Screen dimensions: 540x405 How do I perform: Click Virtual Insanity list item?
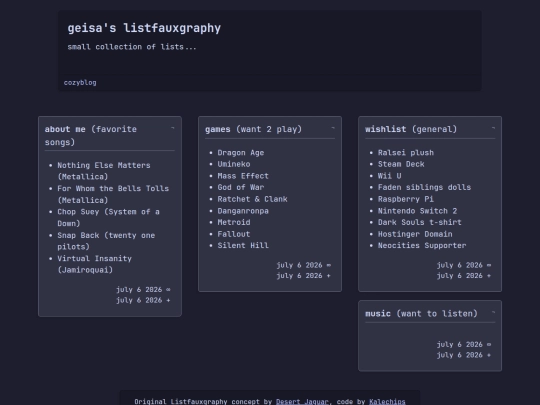[94, 264]
